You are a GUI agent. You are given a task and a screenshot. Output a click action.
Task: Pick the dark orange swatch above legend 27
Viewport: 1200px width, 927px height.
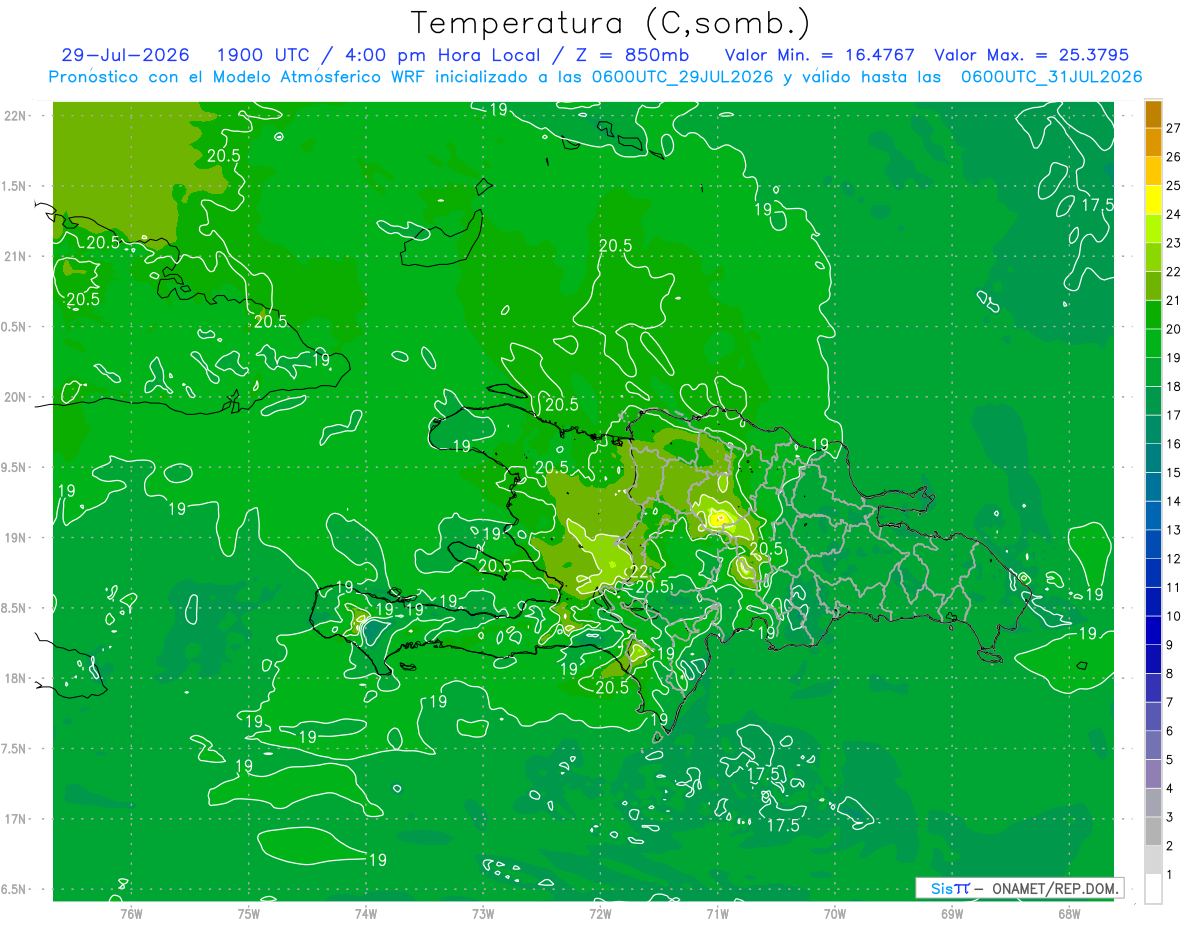point(1154,114)
